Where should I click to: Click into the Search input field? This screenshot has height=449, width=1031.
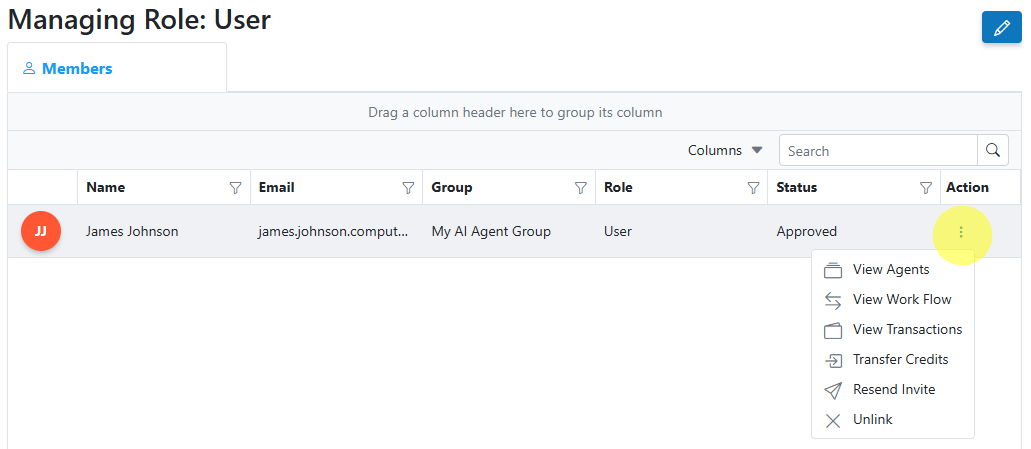click(878, 151)
